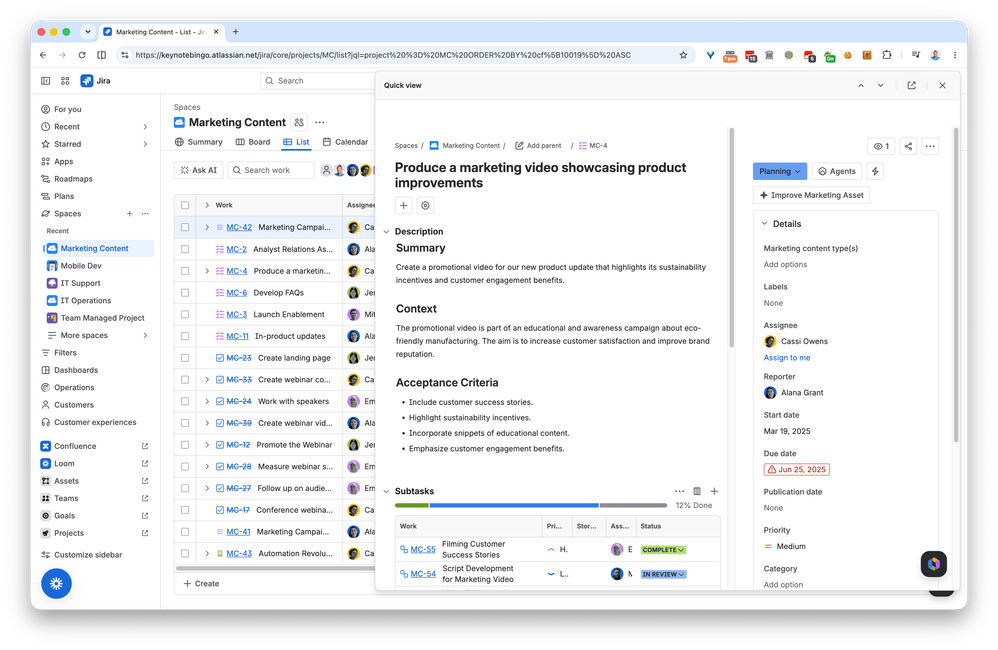
Task: Click the automation lightning bolt icon
Action: click(x=875, y=171)
